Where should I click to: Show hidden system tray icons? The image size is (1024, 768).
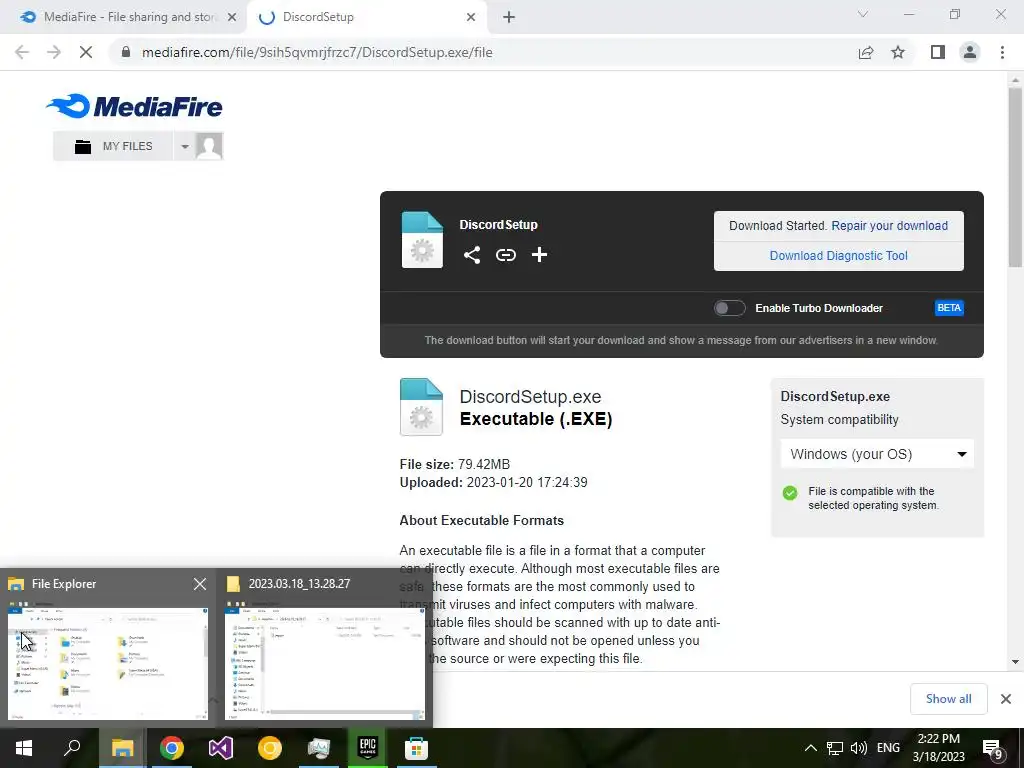[x=810, y=748]
